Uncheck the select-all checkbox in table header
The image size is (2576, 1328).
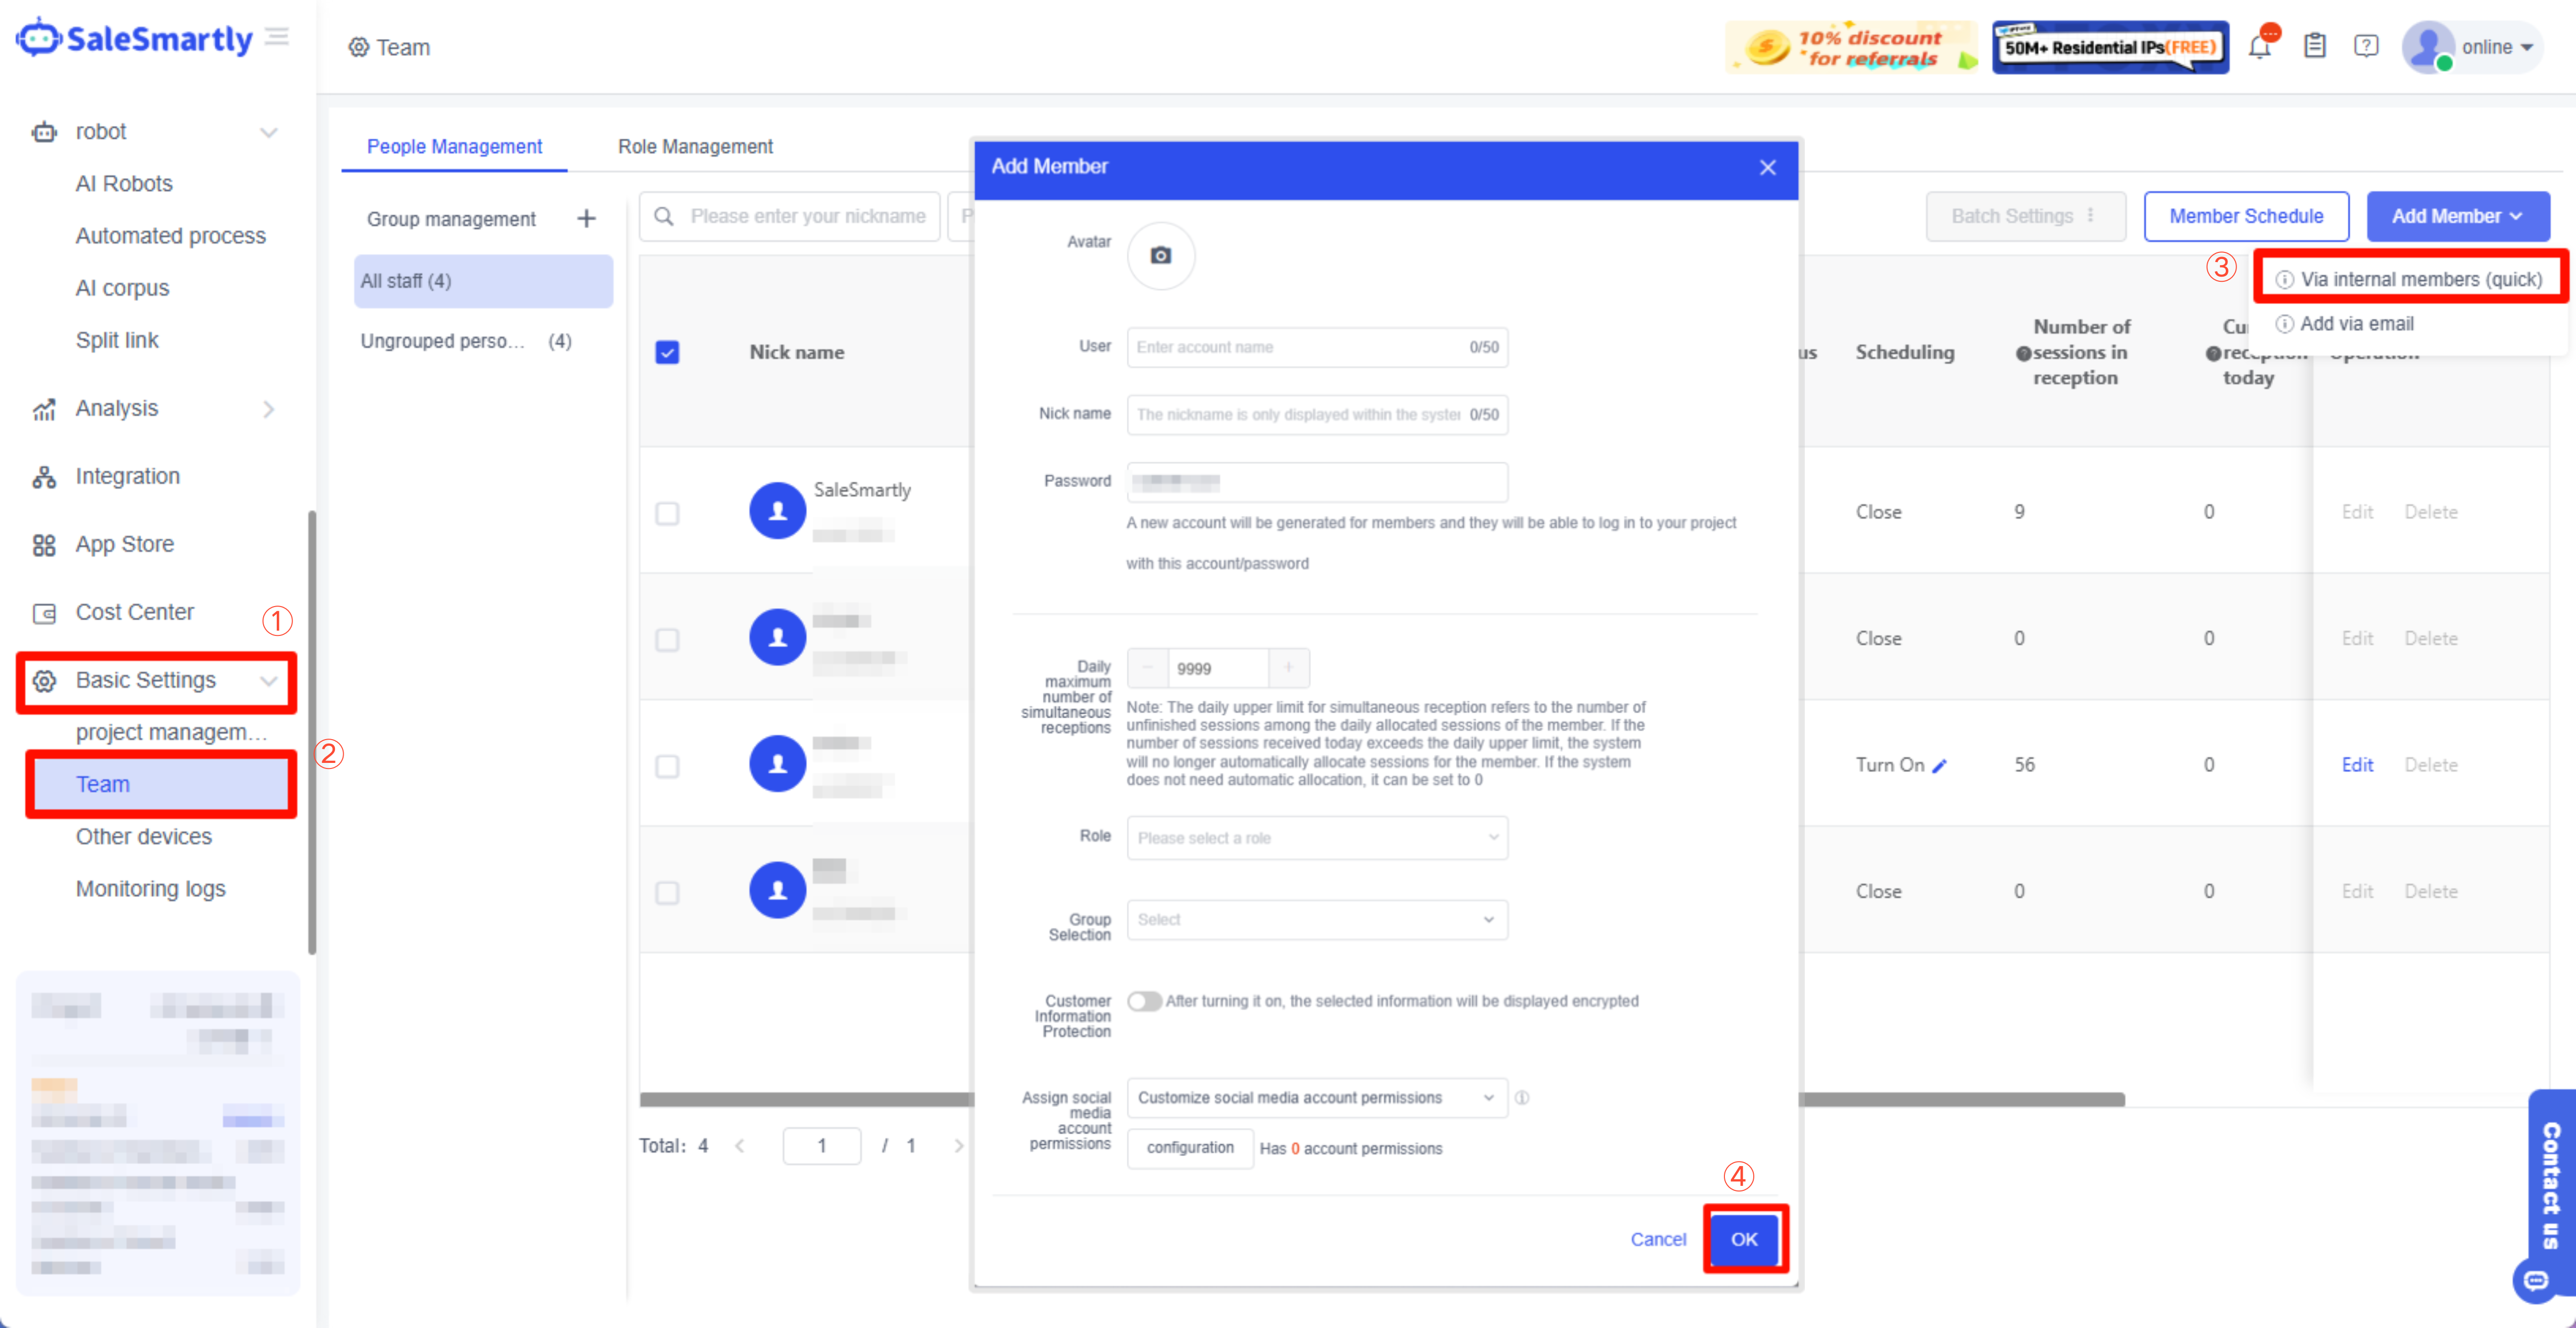click(x=667, y=352)
